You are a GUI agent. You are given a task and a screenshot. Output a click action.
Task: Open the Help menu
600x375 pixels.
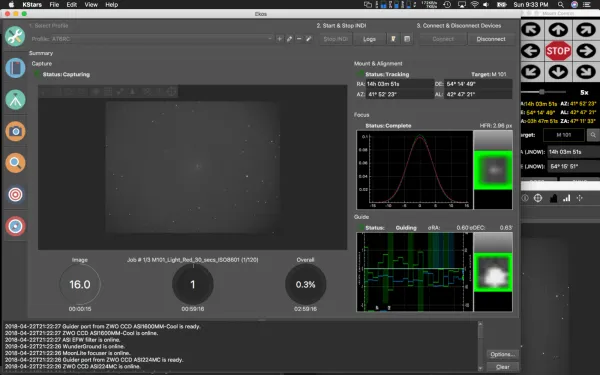coord(111,5)
